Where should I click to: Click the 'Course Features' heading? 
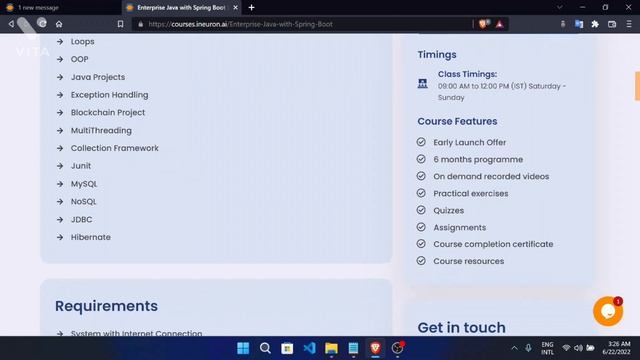pyautogui.click(x=457, y=121)
